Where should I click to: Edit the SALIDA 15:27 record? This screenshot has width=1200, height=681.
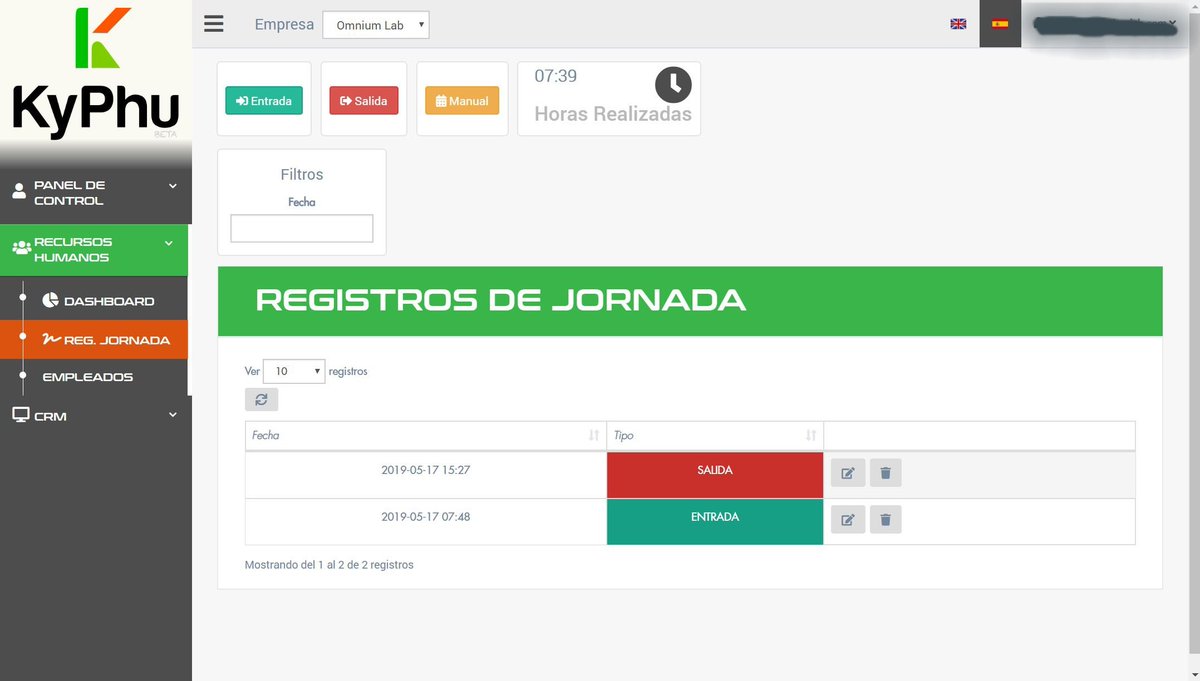pos(848,473)
